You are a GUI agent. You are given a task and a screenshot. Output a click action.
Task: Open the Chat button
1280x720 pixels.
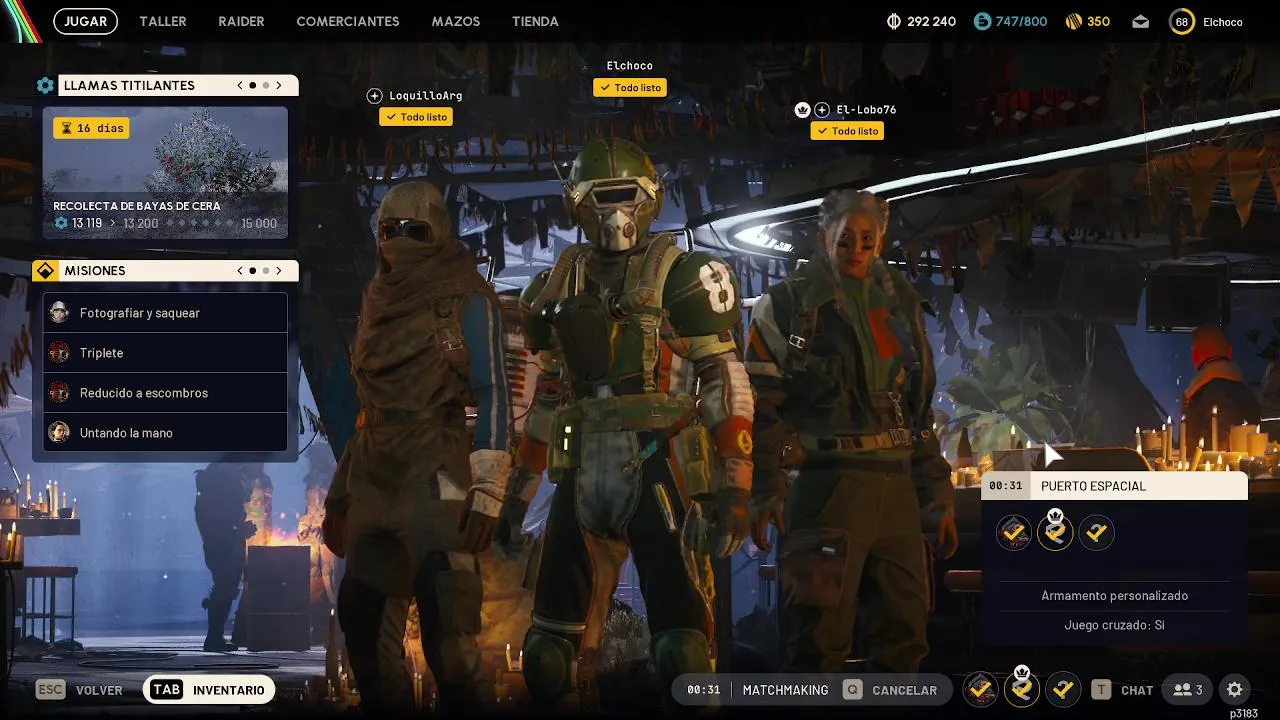pos(1123,690)
